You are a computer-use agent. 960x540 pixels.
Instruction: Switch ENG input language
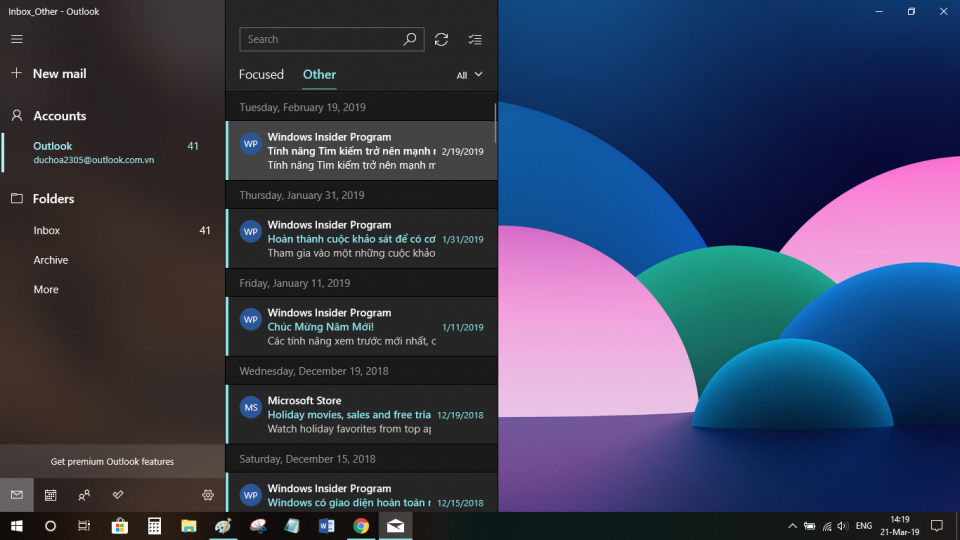point(864,526)
